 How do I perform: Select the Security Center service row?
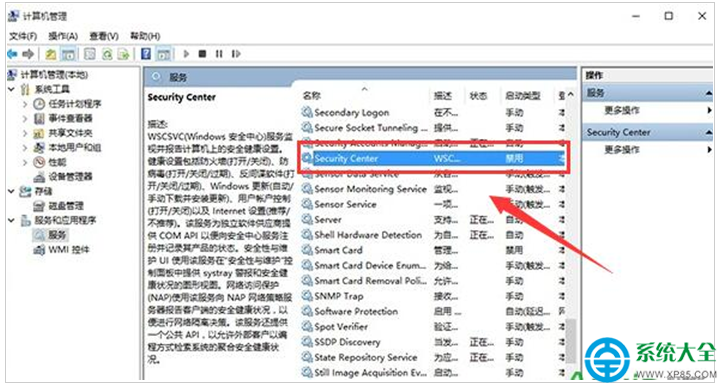coord(432,159)
